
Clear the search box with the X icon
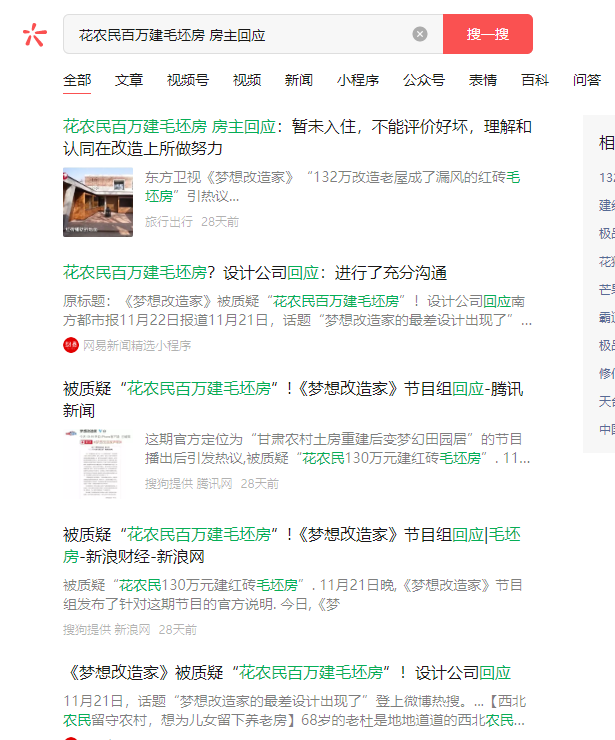pos(420,34)
